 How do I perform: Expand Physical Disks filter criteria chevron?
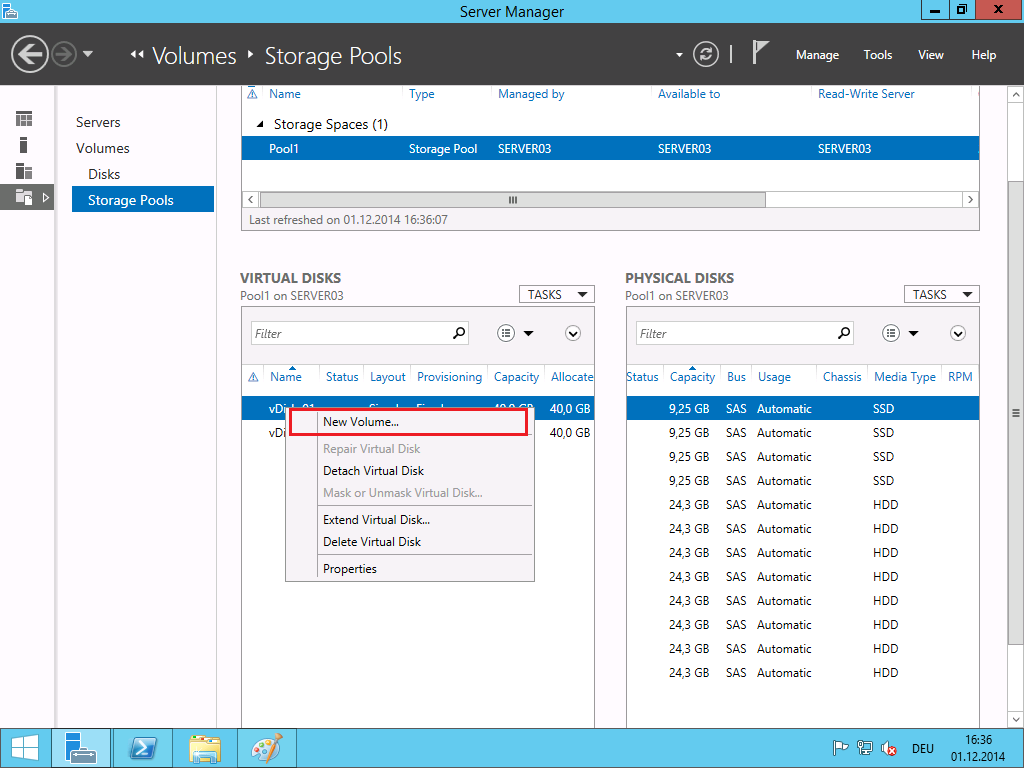click(x=958, y=334)
